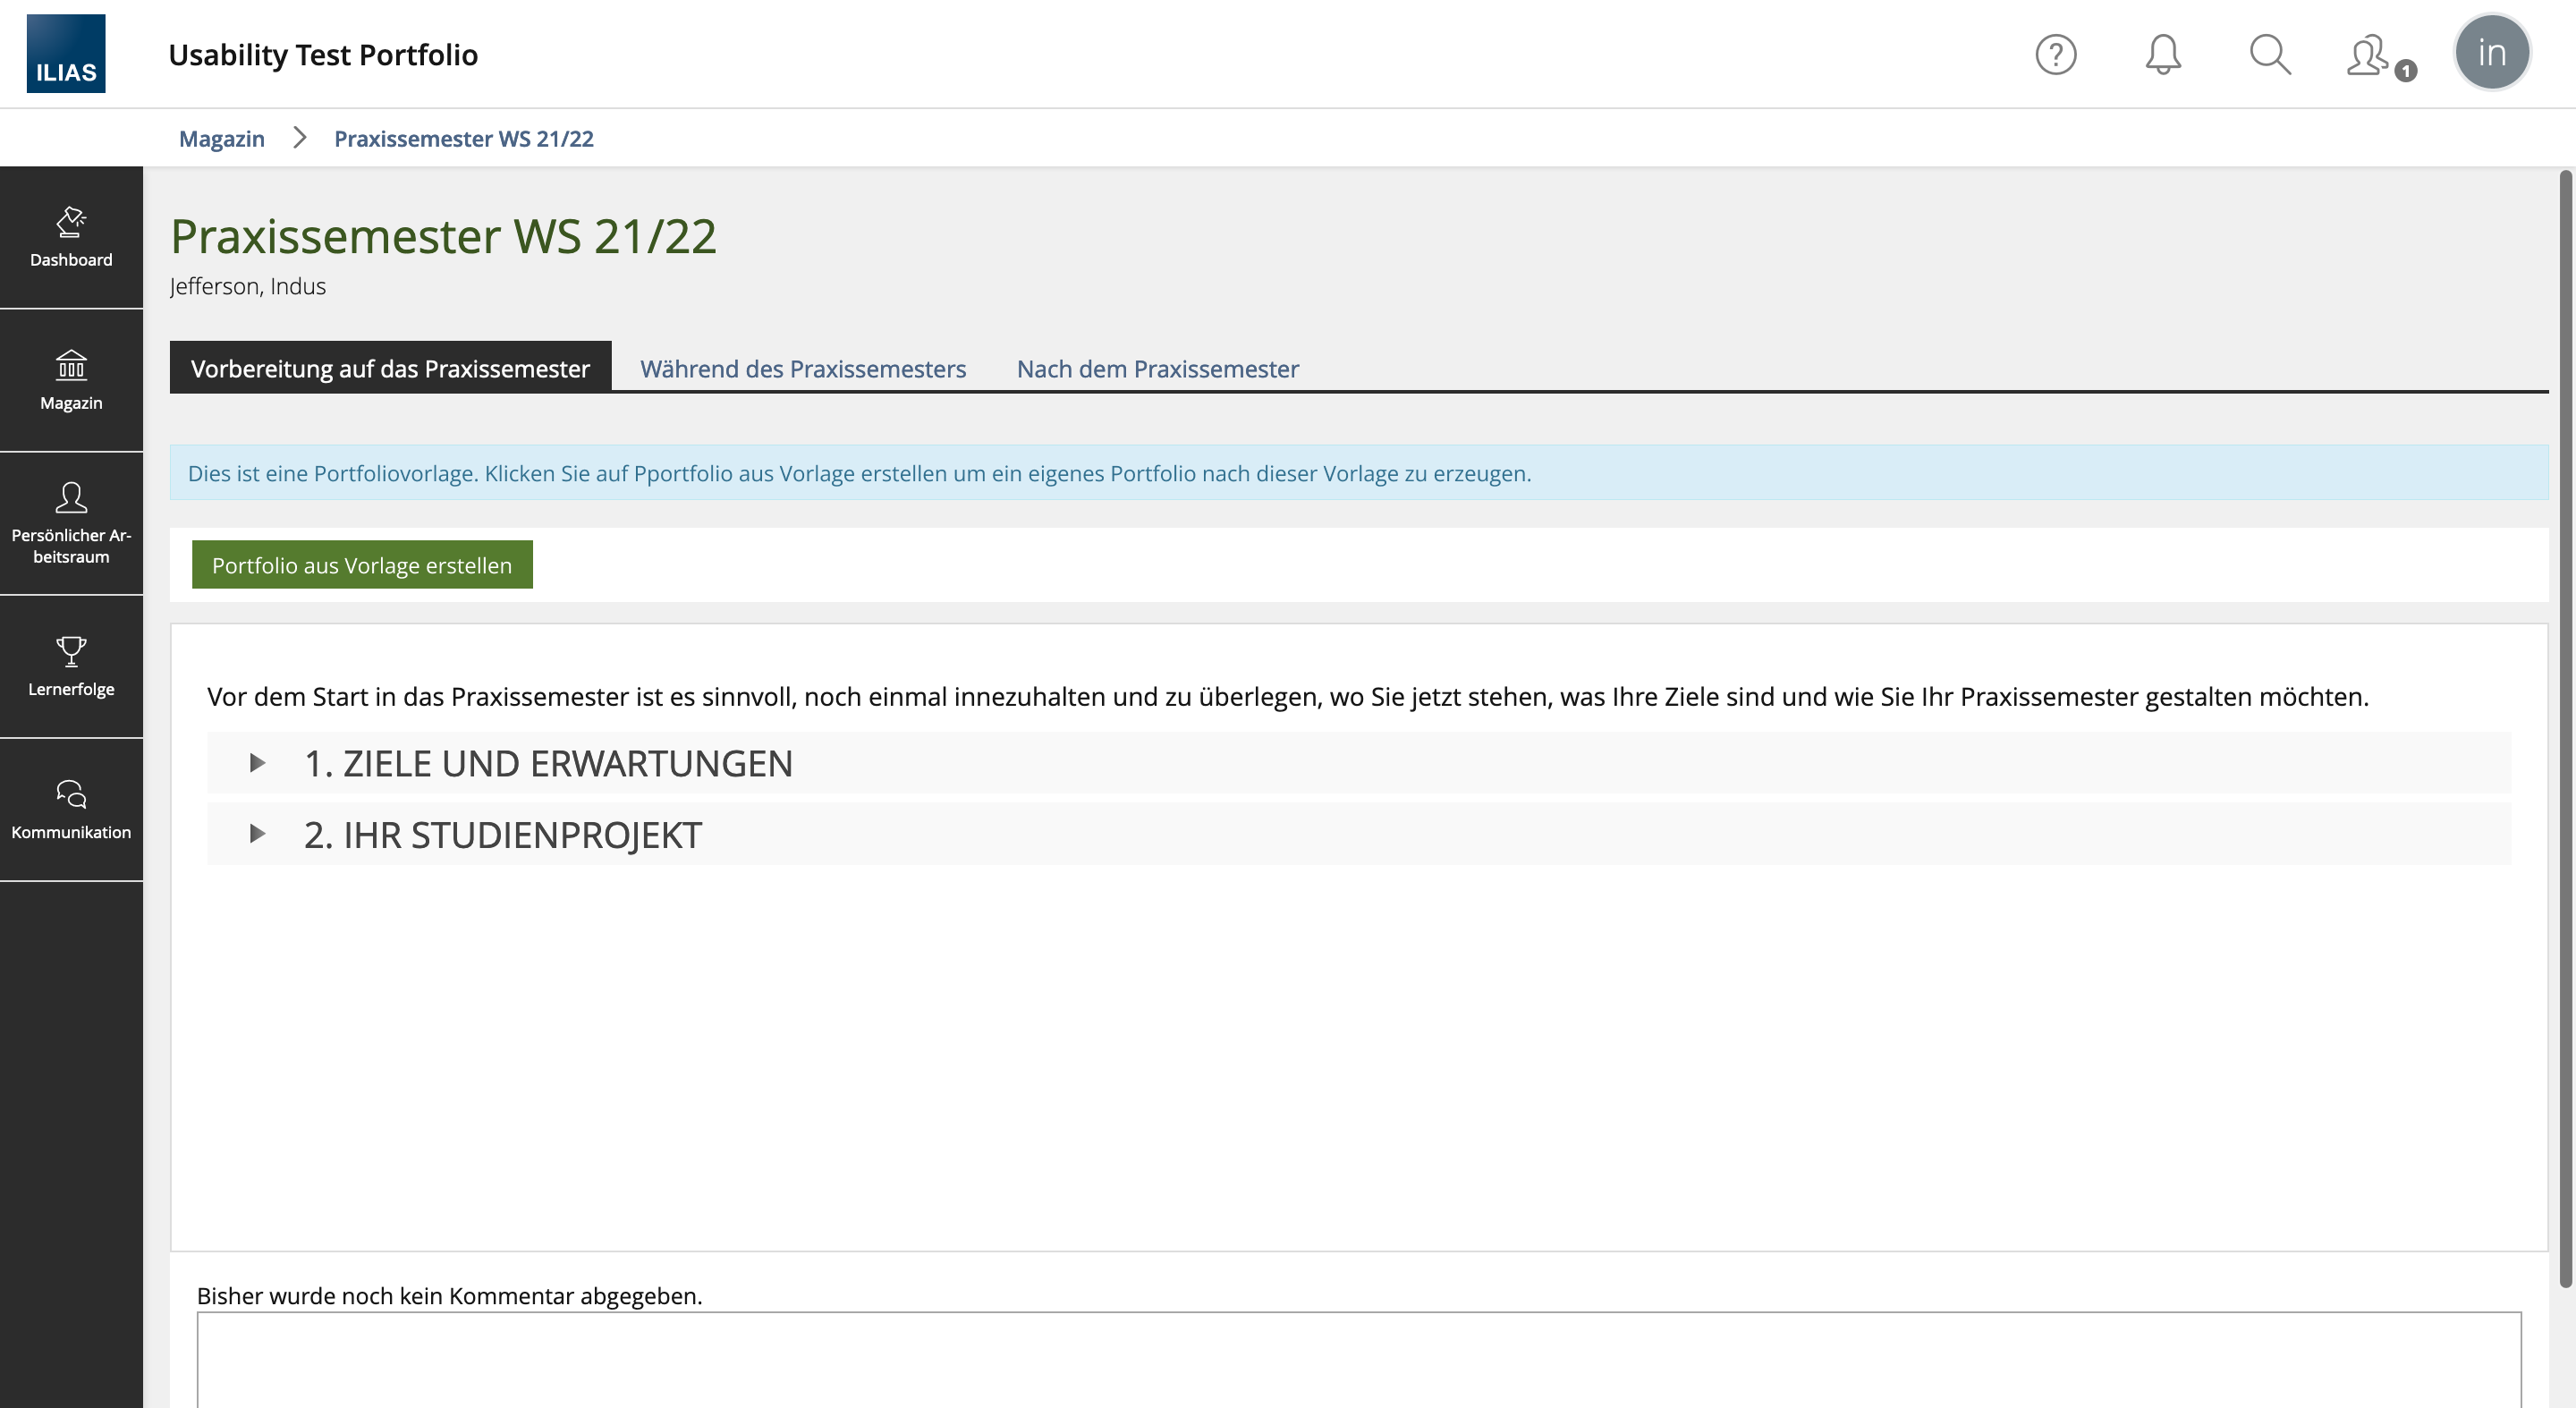This screenshot has width=2576, height=1408.
Task: Expand section 2. Ihr Studienprojekt
Action: tap(502, 835)
